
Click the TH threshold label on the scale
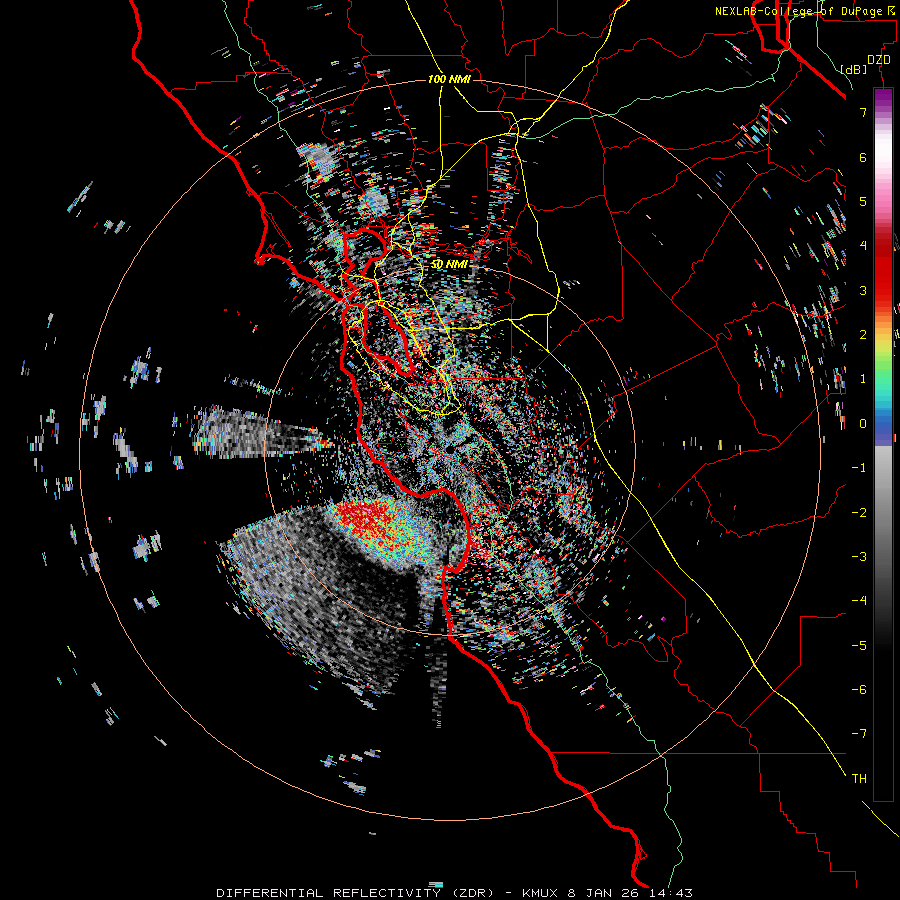(859, 779)
